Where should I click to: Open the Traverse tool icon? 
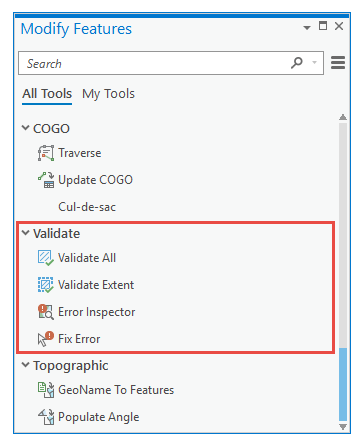point(46,153)
